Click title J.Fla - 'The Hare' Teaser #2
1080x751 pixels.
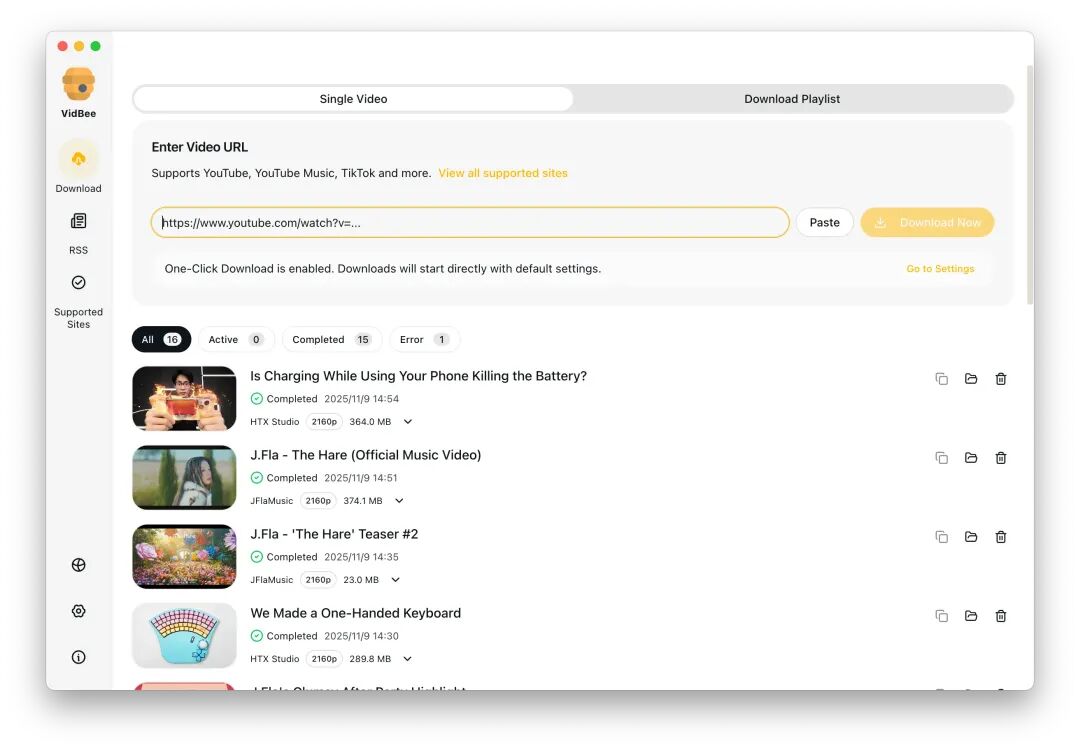[334, 534]
